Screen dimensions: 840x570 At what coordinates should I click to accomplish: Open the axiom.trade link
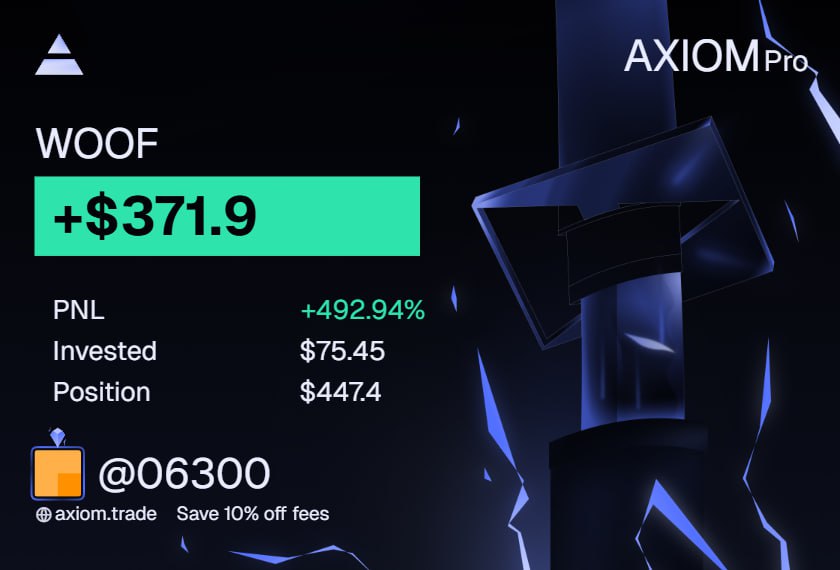point(105,515)
